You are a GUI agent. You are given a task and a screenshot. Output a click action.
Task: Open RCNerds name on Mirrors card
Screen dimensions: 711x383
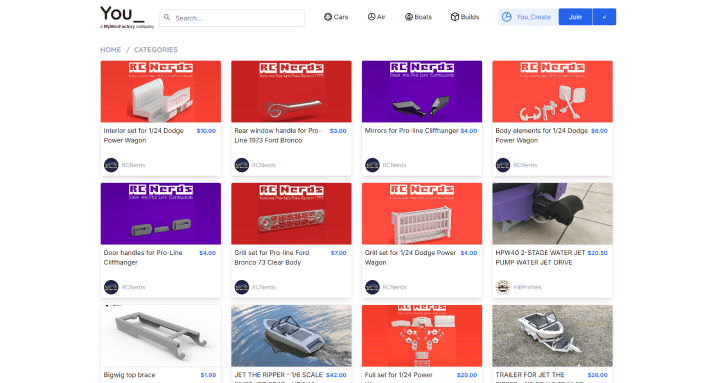coord(394,165)
